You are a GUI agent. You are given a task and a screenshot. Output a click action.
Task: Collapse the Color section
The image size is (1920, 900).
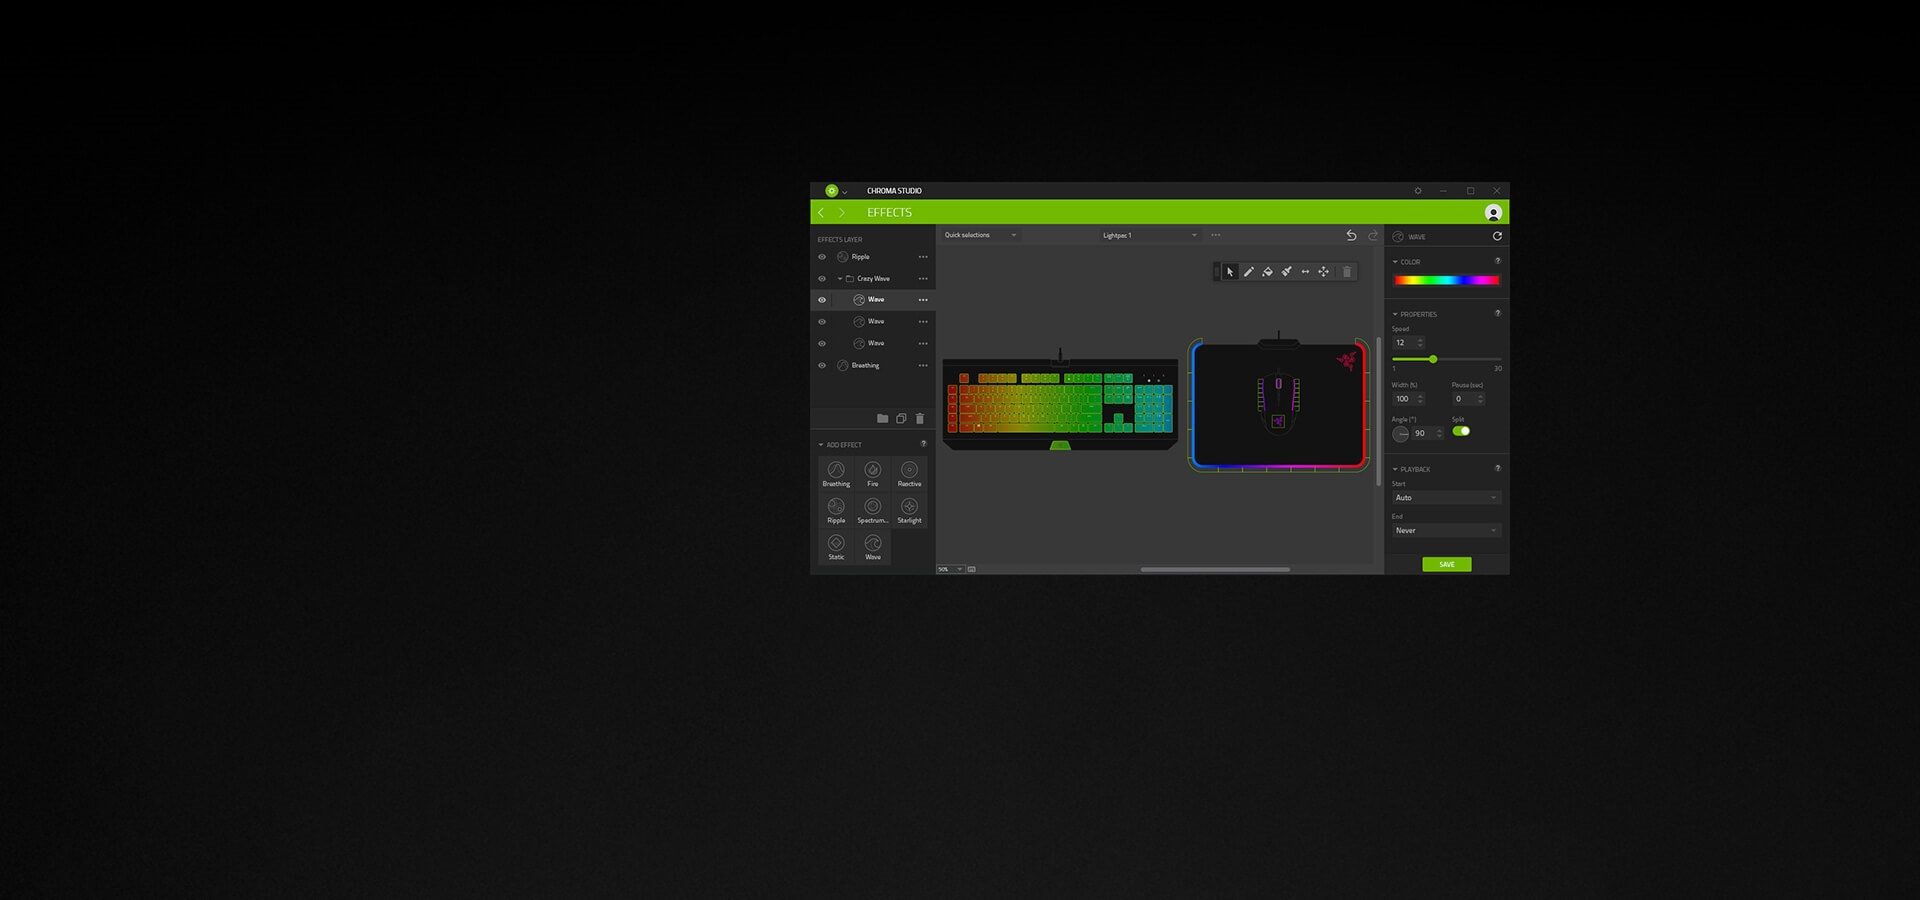1395,262
